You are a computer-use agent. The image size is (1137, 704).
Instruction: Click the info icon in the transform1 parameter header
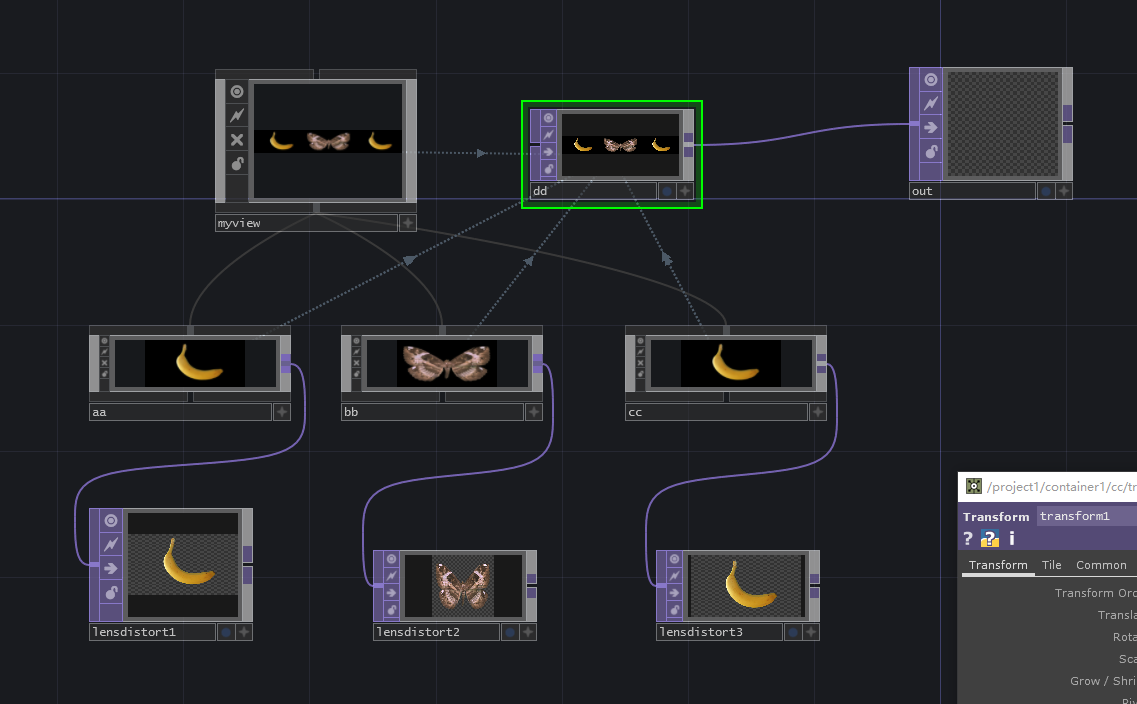click(x=1011, y=537)
